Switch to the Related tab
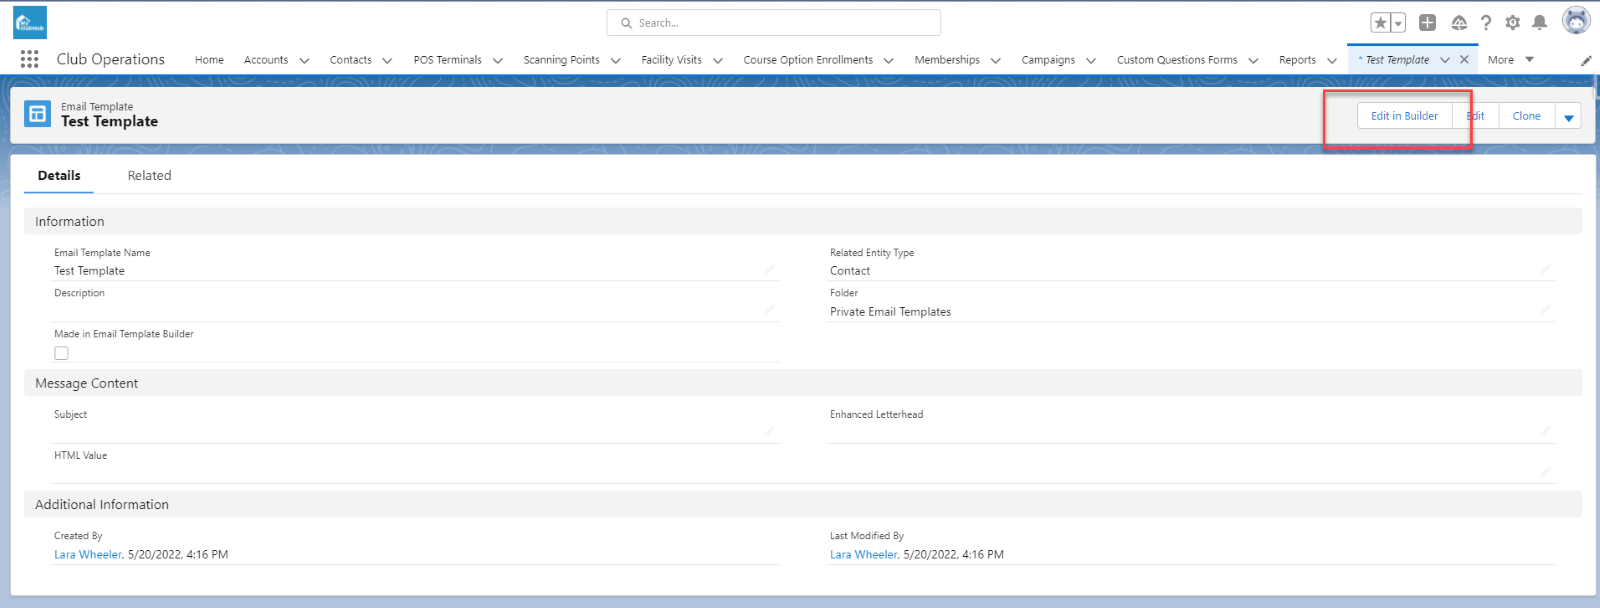The height and width of the screenshot is (608, 1600). 149,176
